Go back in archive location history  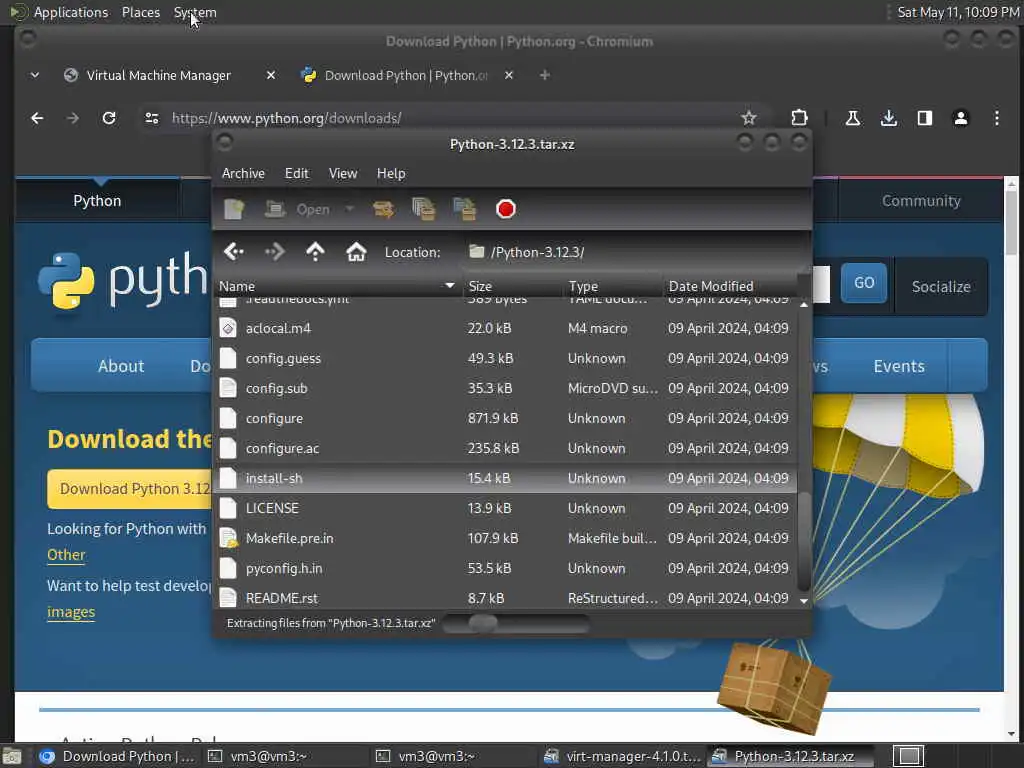pyautogui.click(x=233, y=251)
